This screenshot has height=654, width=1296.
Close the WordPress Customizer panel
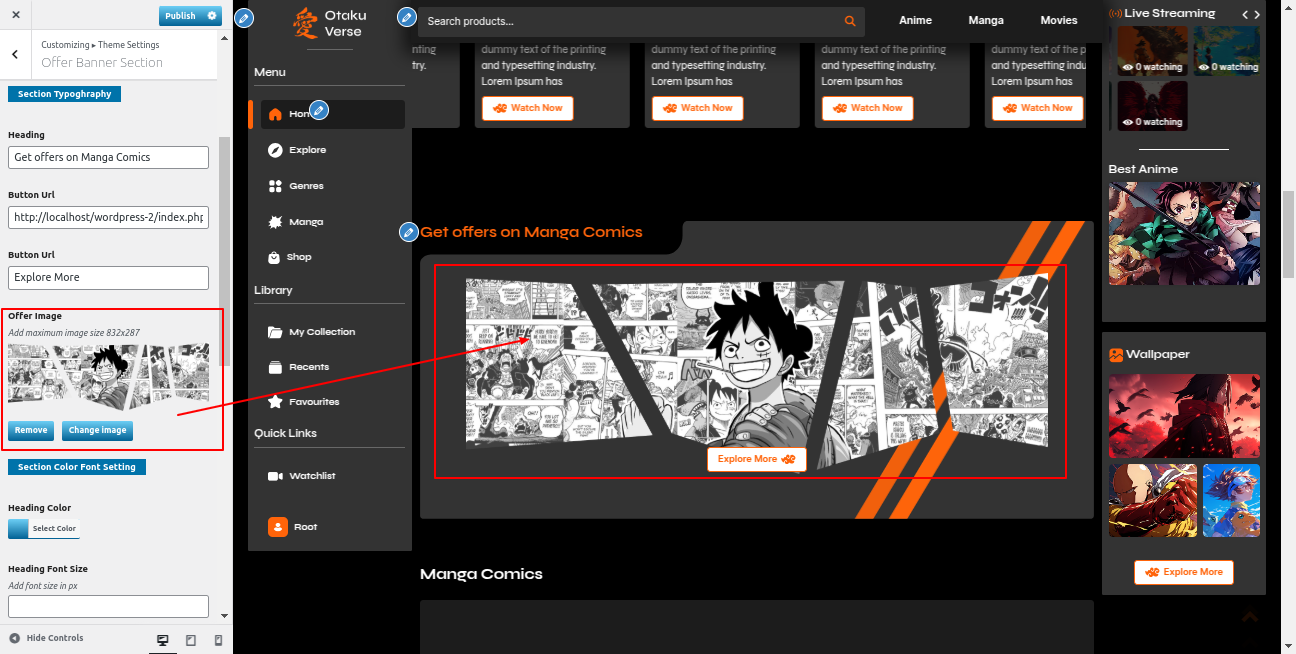[x=16, y=15]
